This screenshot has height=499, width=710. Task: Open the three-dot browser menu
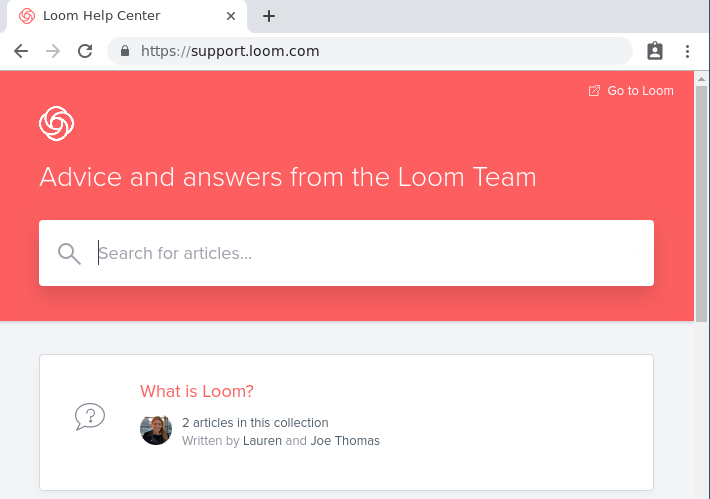687,51
